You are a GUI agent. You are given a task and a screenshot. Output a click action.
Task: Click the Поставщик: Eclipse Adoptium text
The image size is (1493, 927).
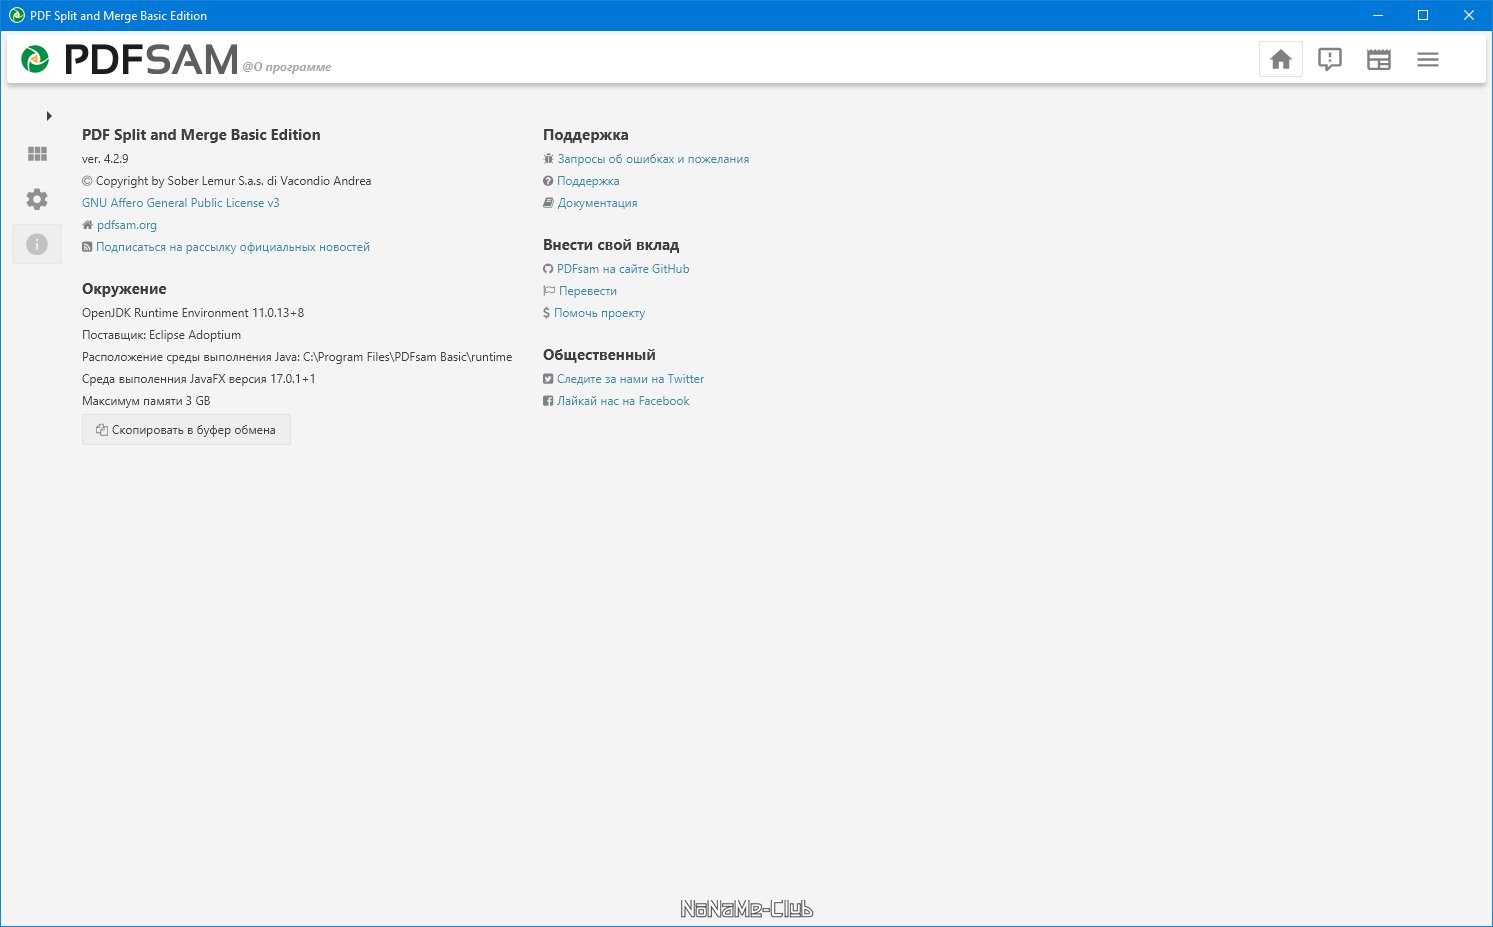pyautogui.click(x=161, y=335)
